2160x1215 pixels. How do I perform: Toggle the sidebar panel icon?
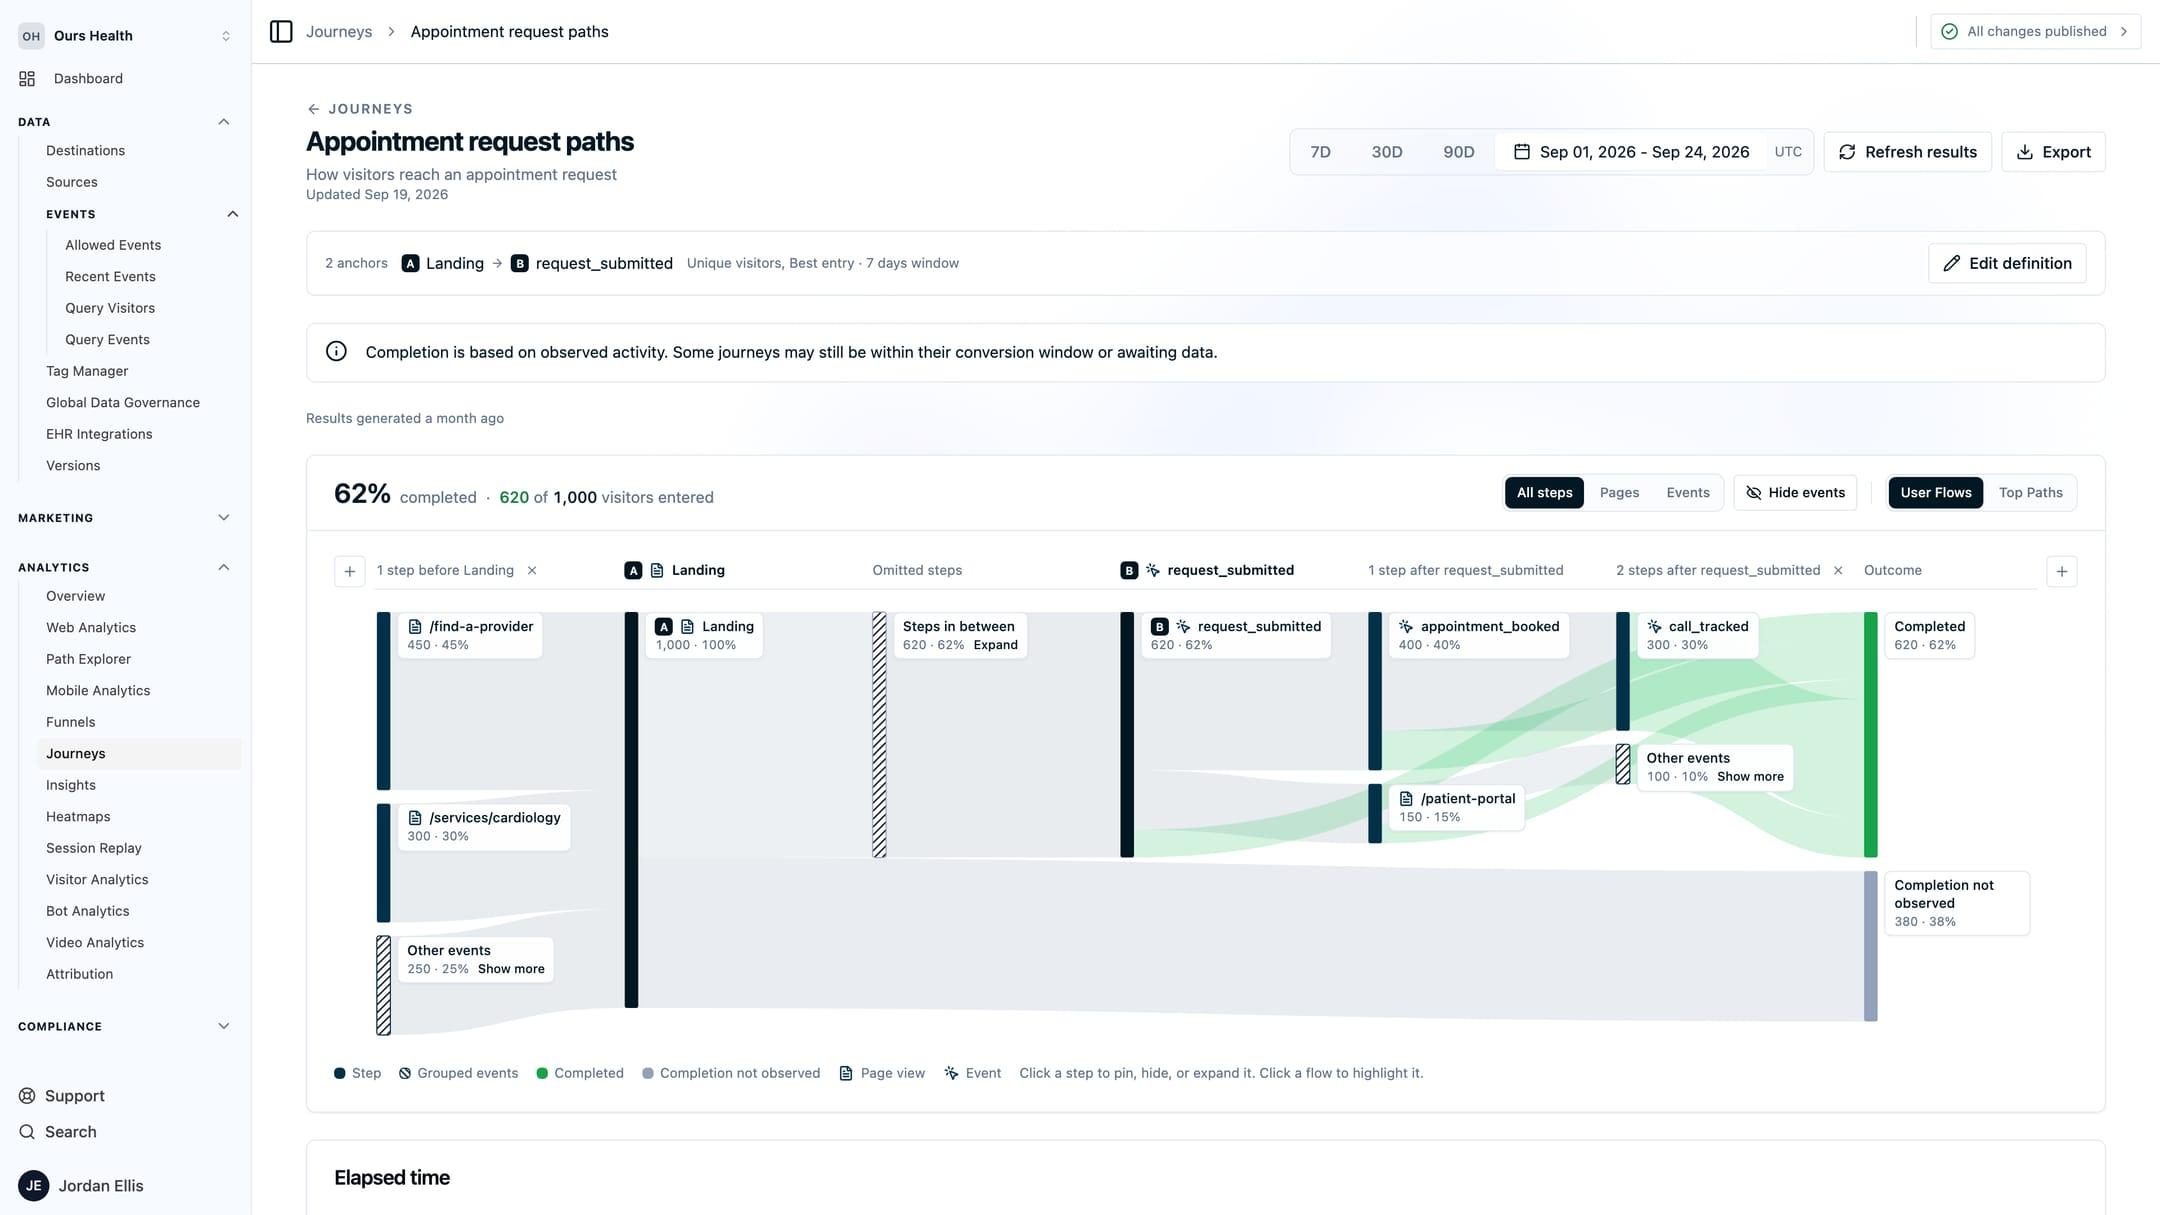pos(281,32)
